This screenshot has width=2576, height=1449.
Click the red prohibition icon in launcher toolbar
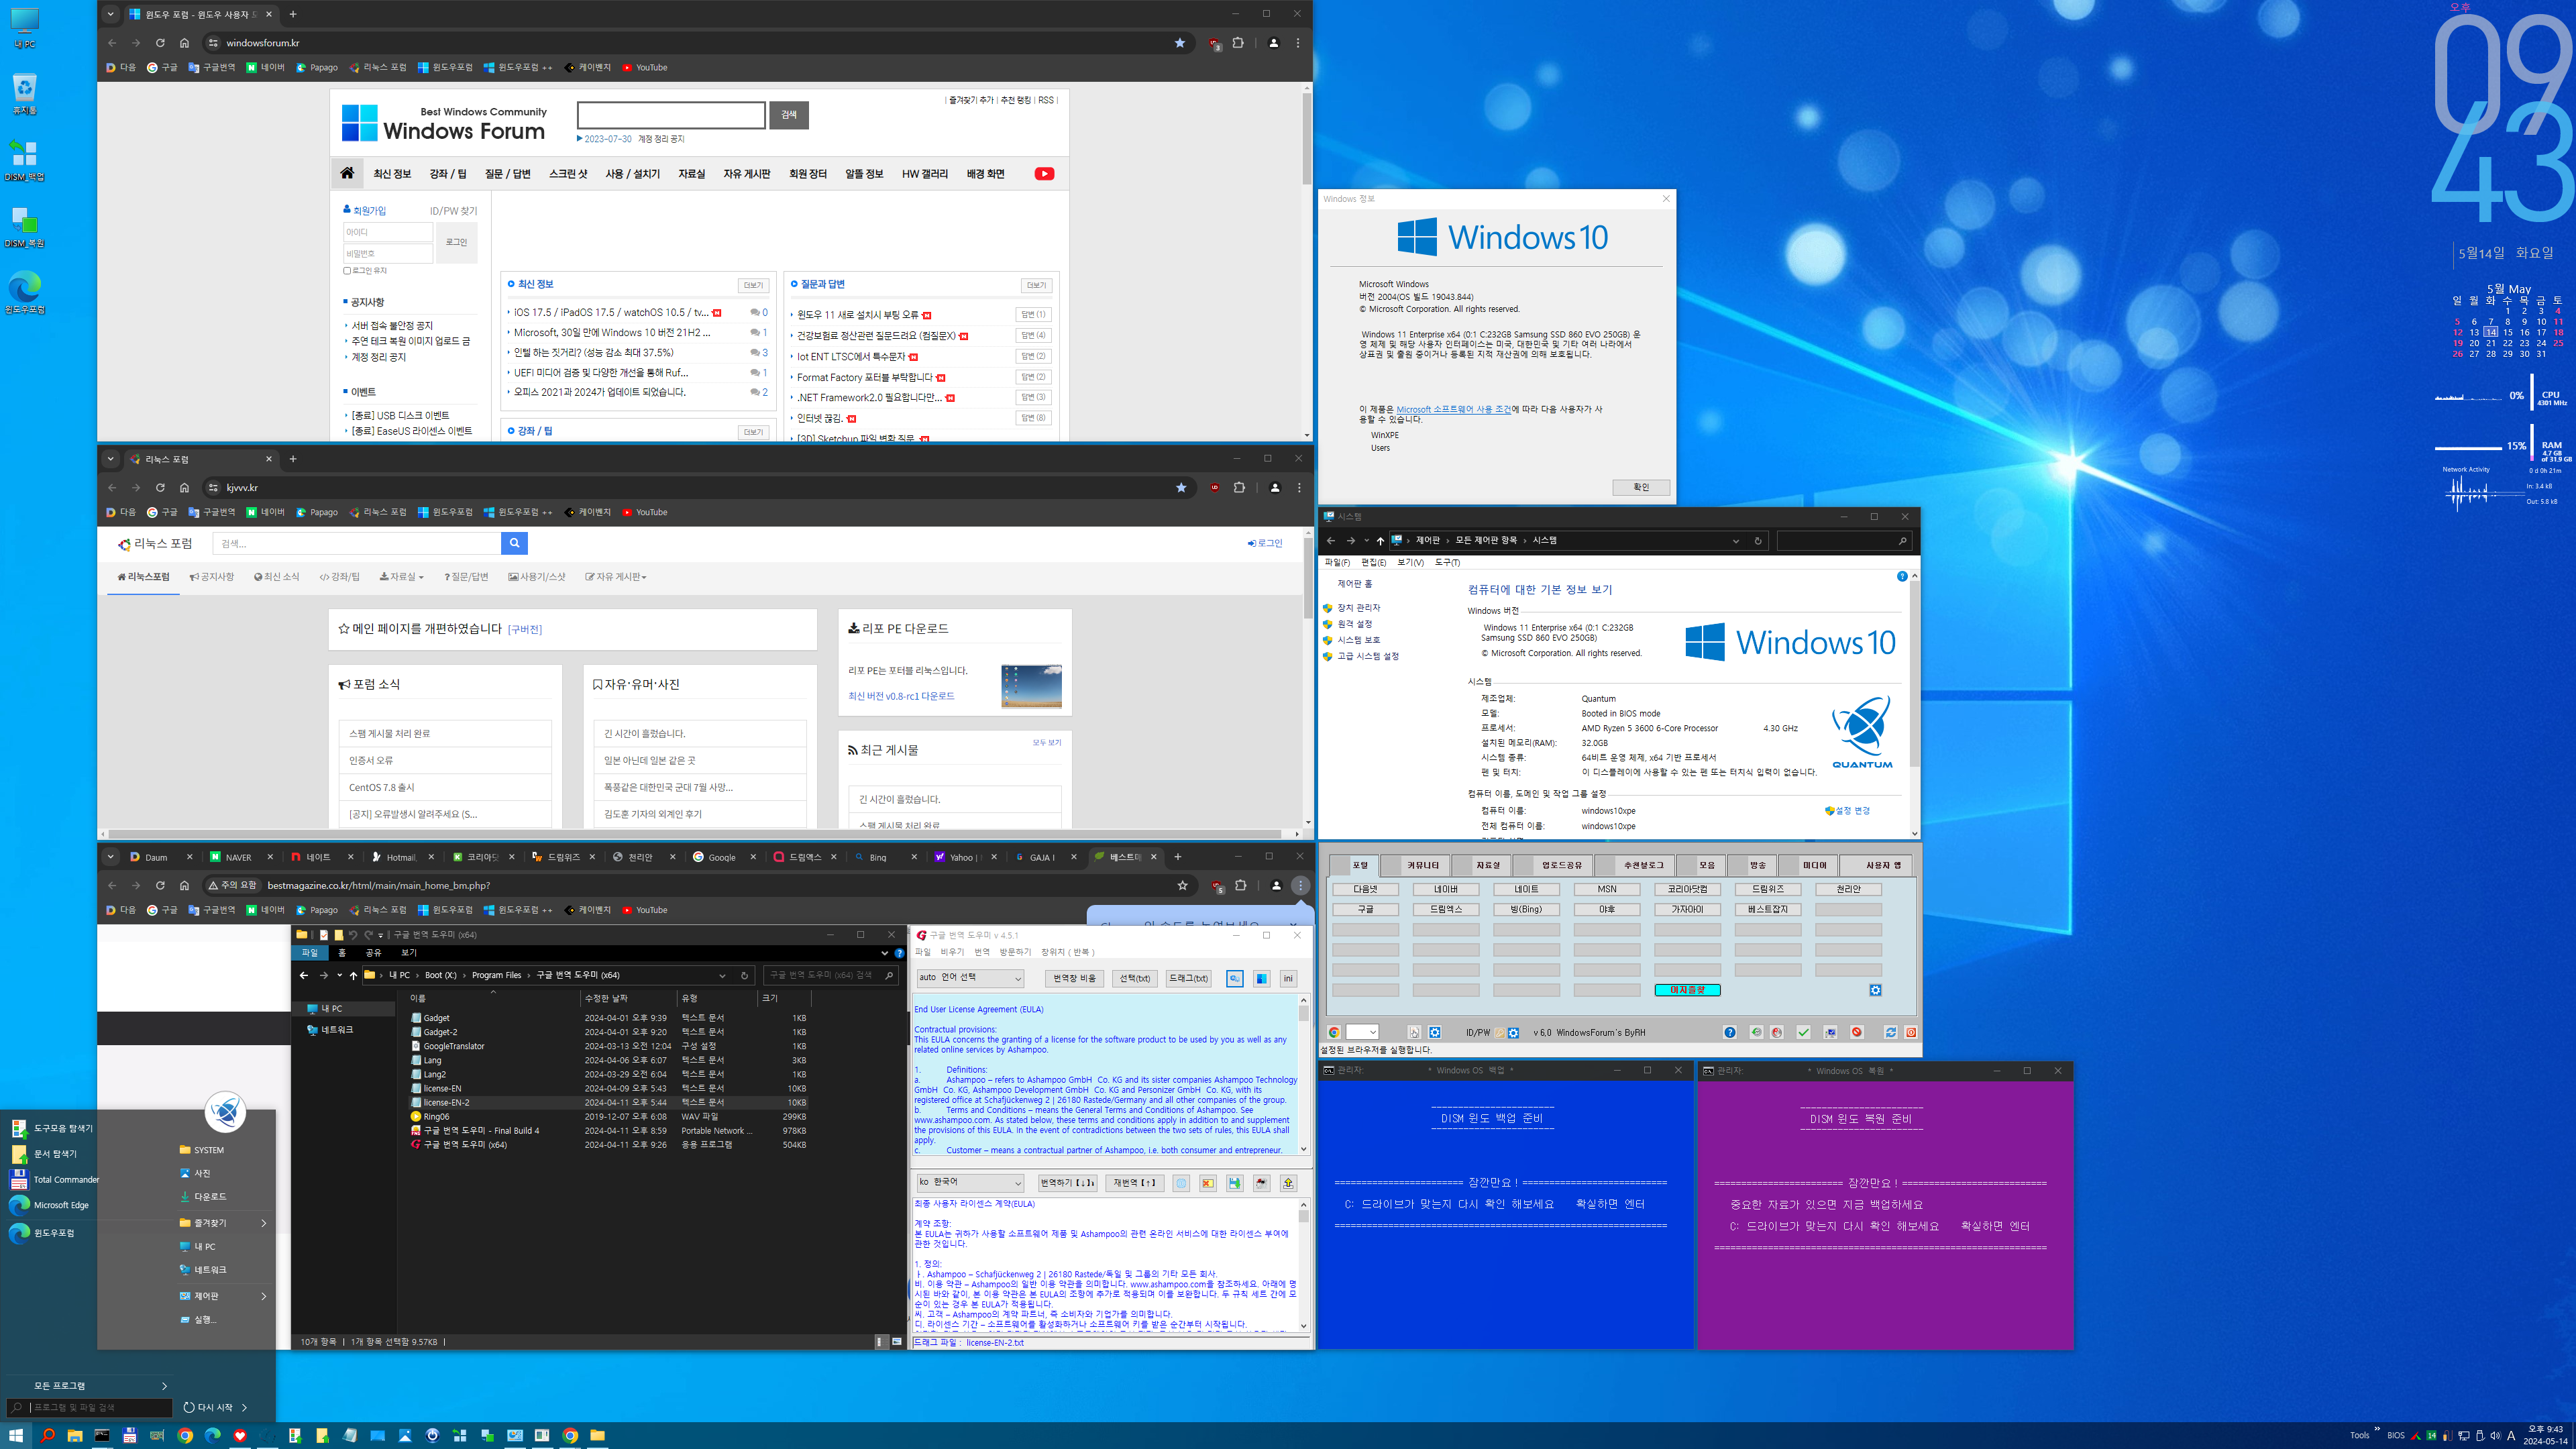click(x=1857, y=1032)
